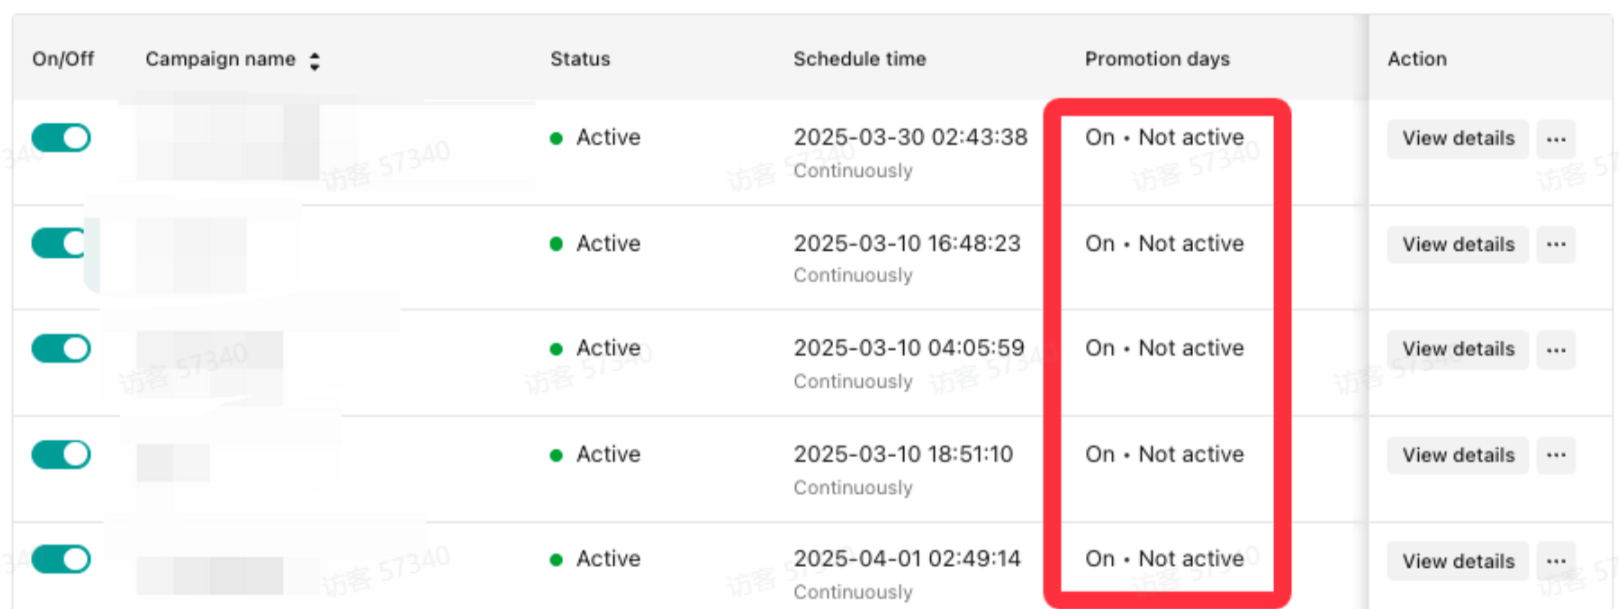Open more options for the 2025-03-30 campaign

coord(1556,139)
